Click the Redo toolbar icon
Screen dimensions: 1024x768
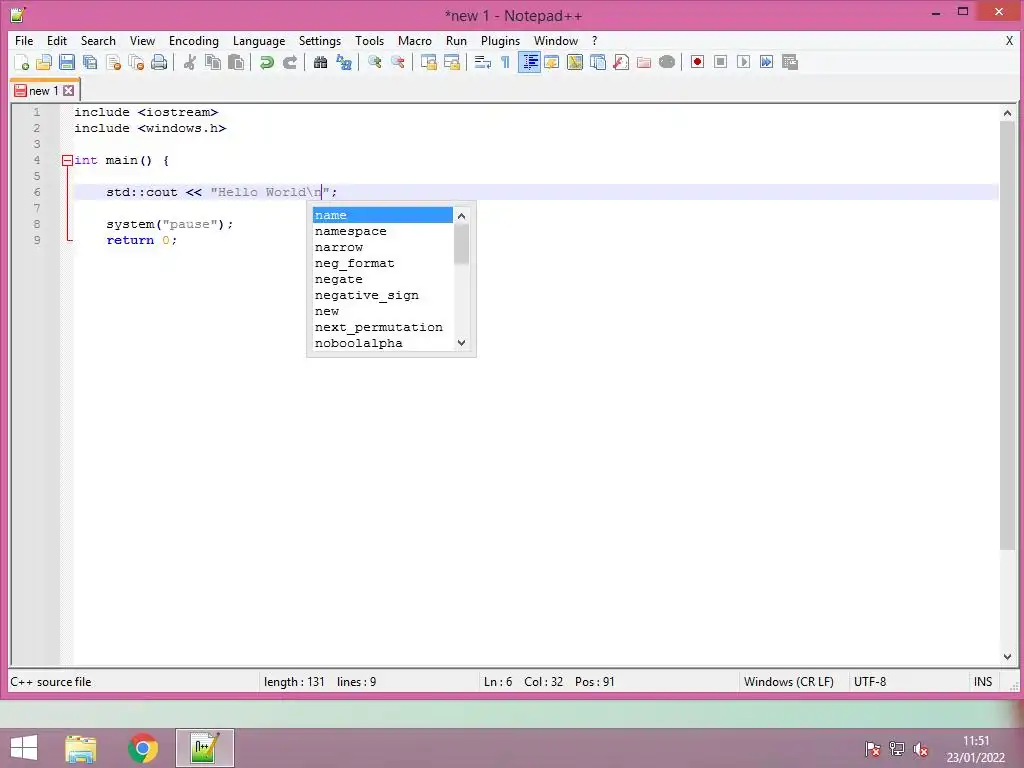coord(289,62)
